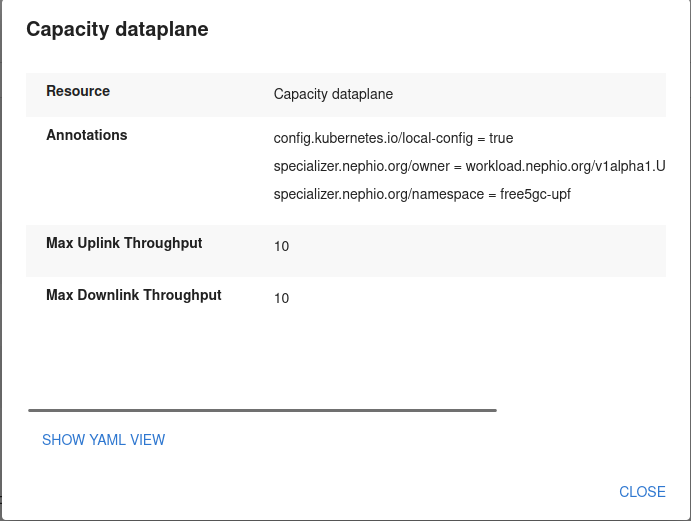Click the 'free5gc-upf' namespace value
The width and height of the screenshot is (691, 521).
pyautogui.click(x=535, y=194)
